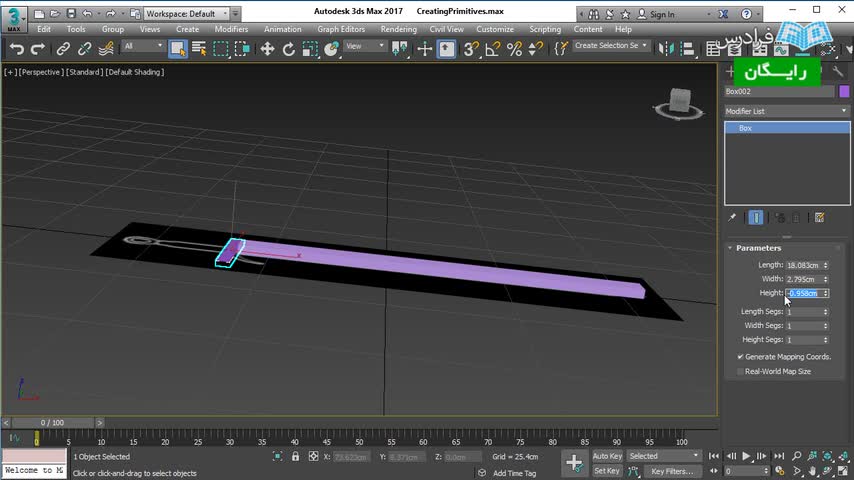Toggle the selection lock icon
The height and width of the screenshot is (480, 854).
295,456
